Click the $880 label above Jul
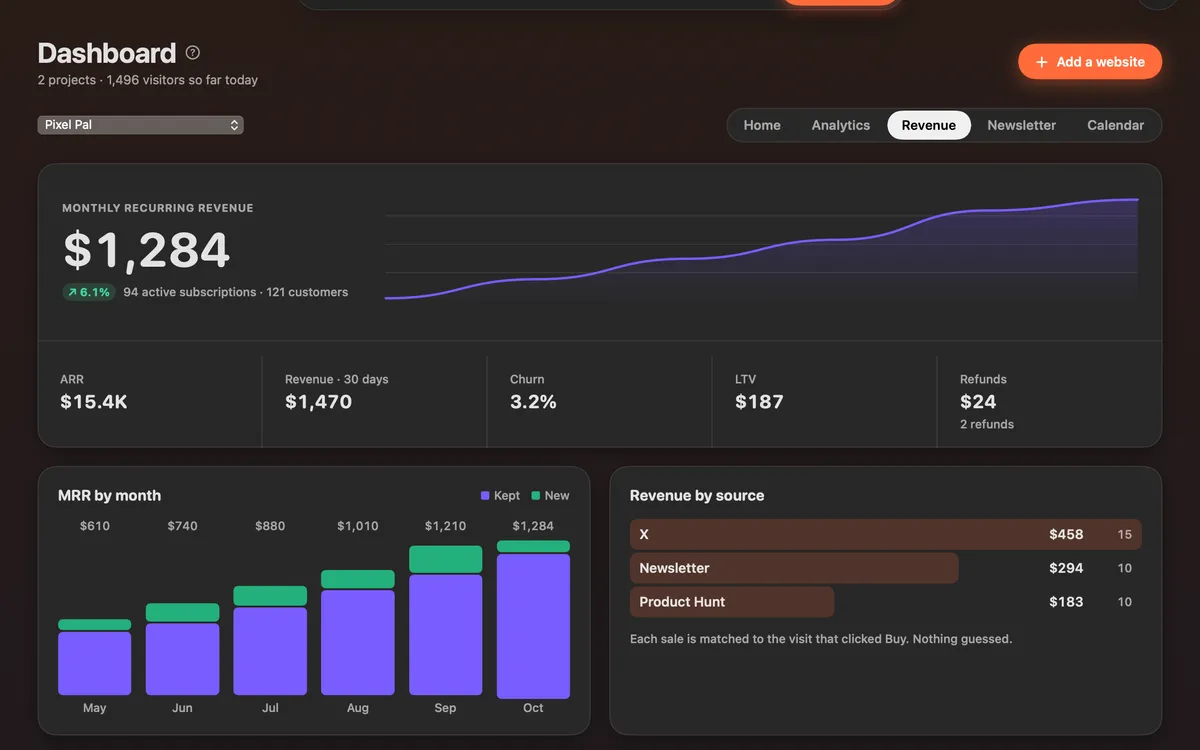Viewport: 1200px width, 750px height. [270, 526]
